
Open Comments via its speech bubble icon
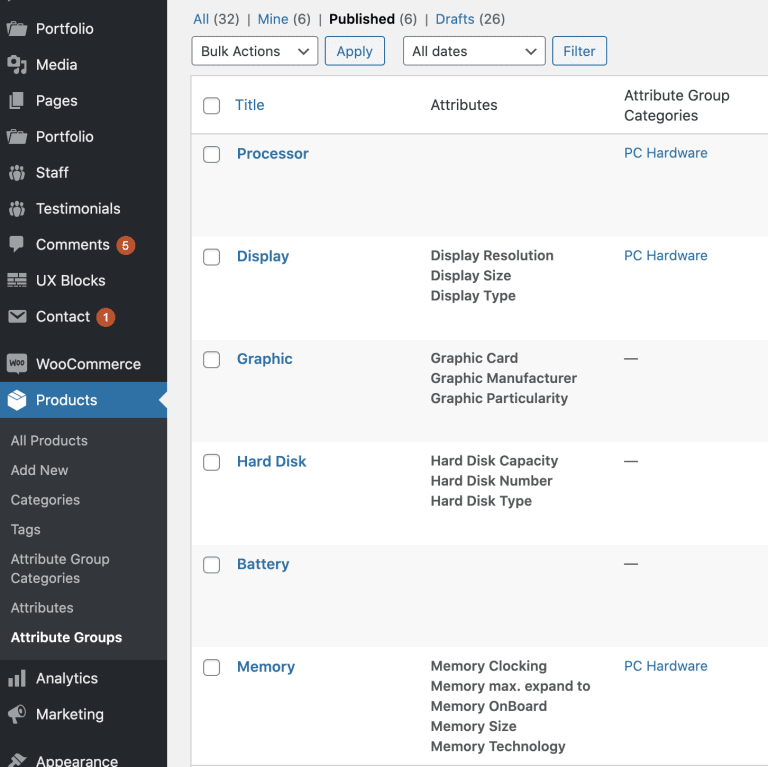point(17,245)
